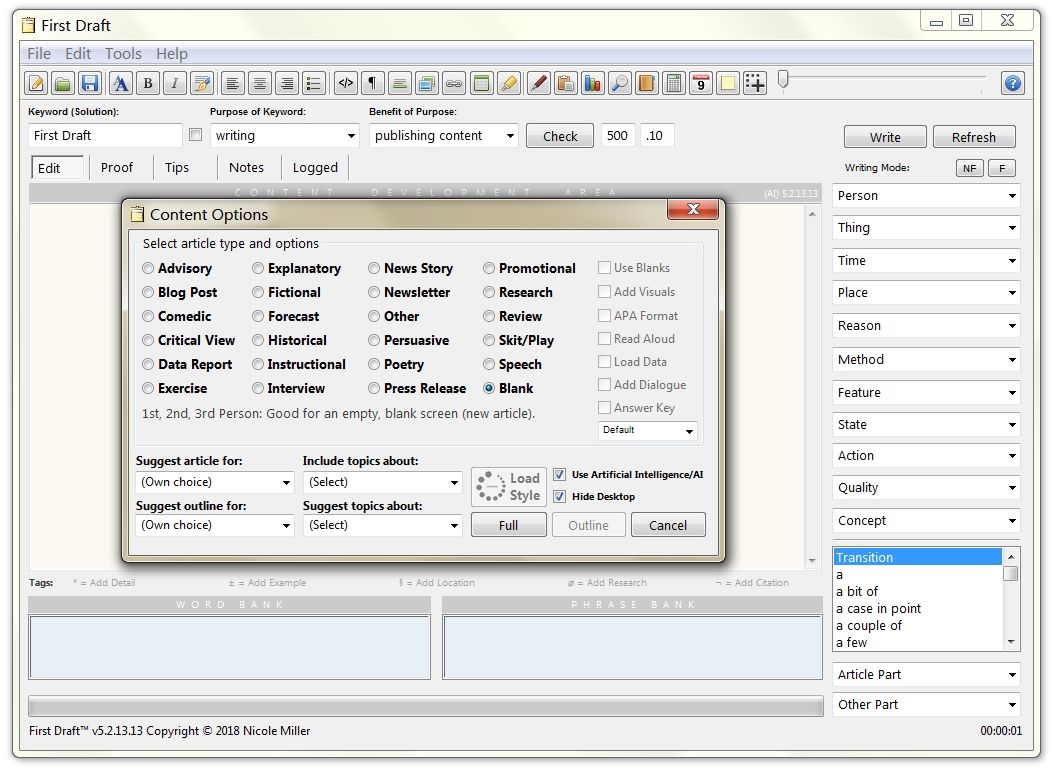
Task: Click the HTML code tag icon
Action: pos(346,83)
